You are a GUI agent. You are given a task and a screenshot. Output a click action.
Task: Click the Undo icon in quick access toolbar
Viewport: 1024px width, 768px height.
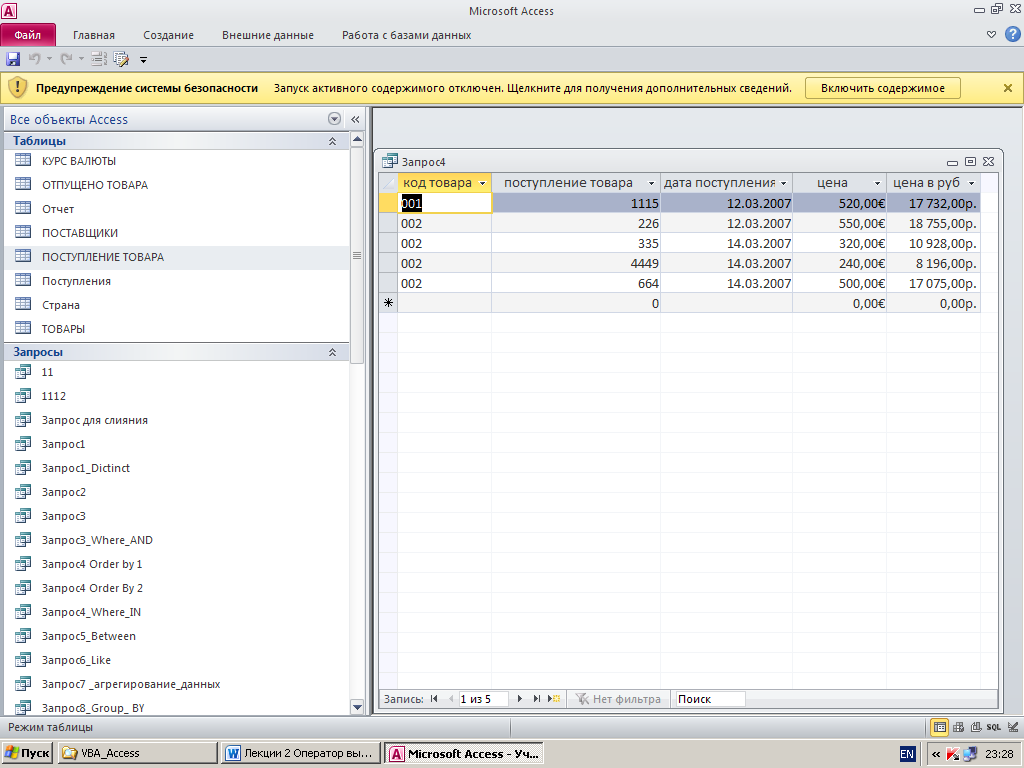pos(34,59)
